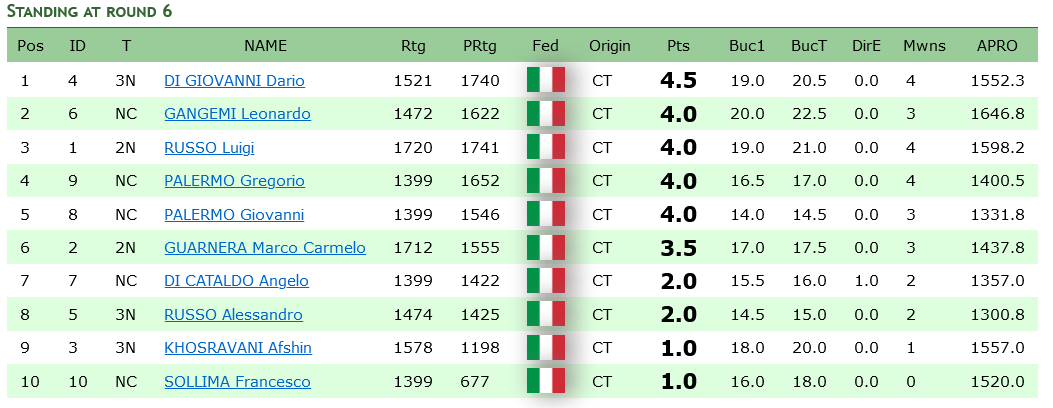This screenshot has height=408, width=1053.
Task: Click the APRO column header
Action: (x=997, y=46)
